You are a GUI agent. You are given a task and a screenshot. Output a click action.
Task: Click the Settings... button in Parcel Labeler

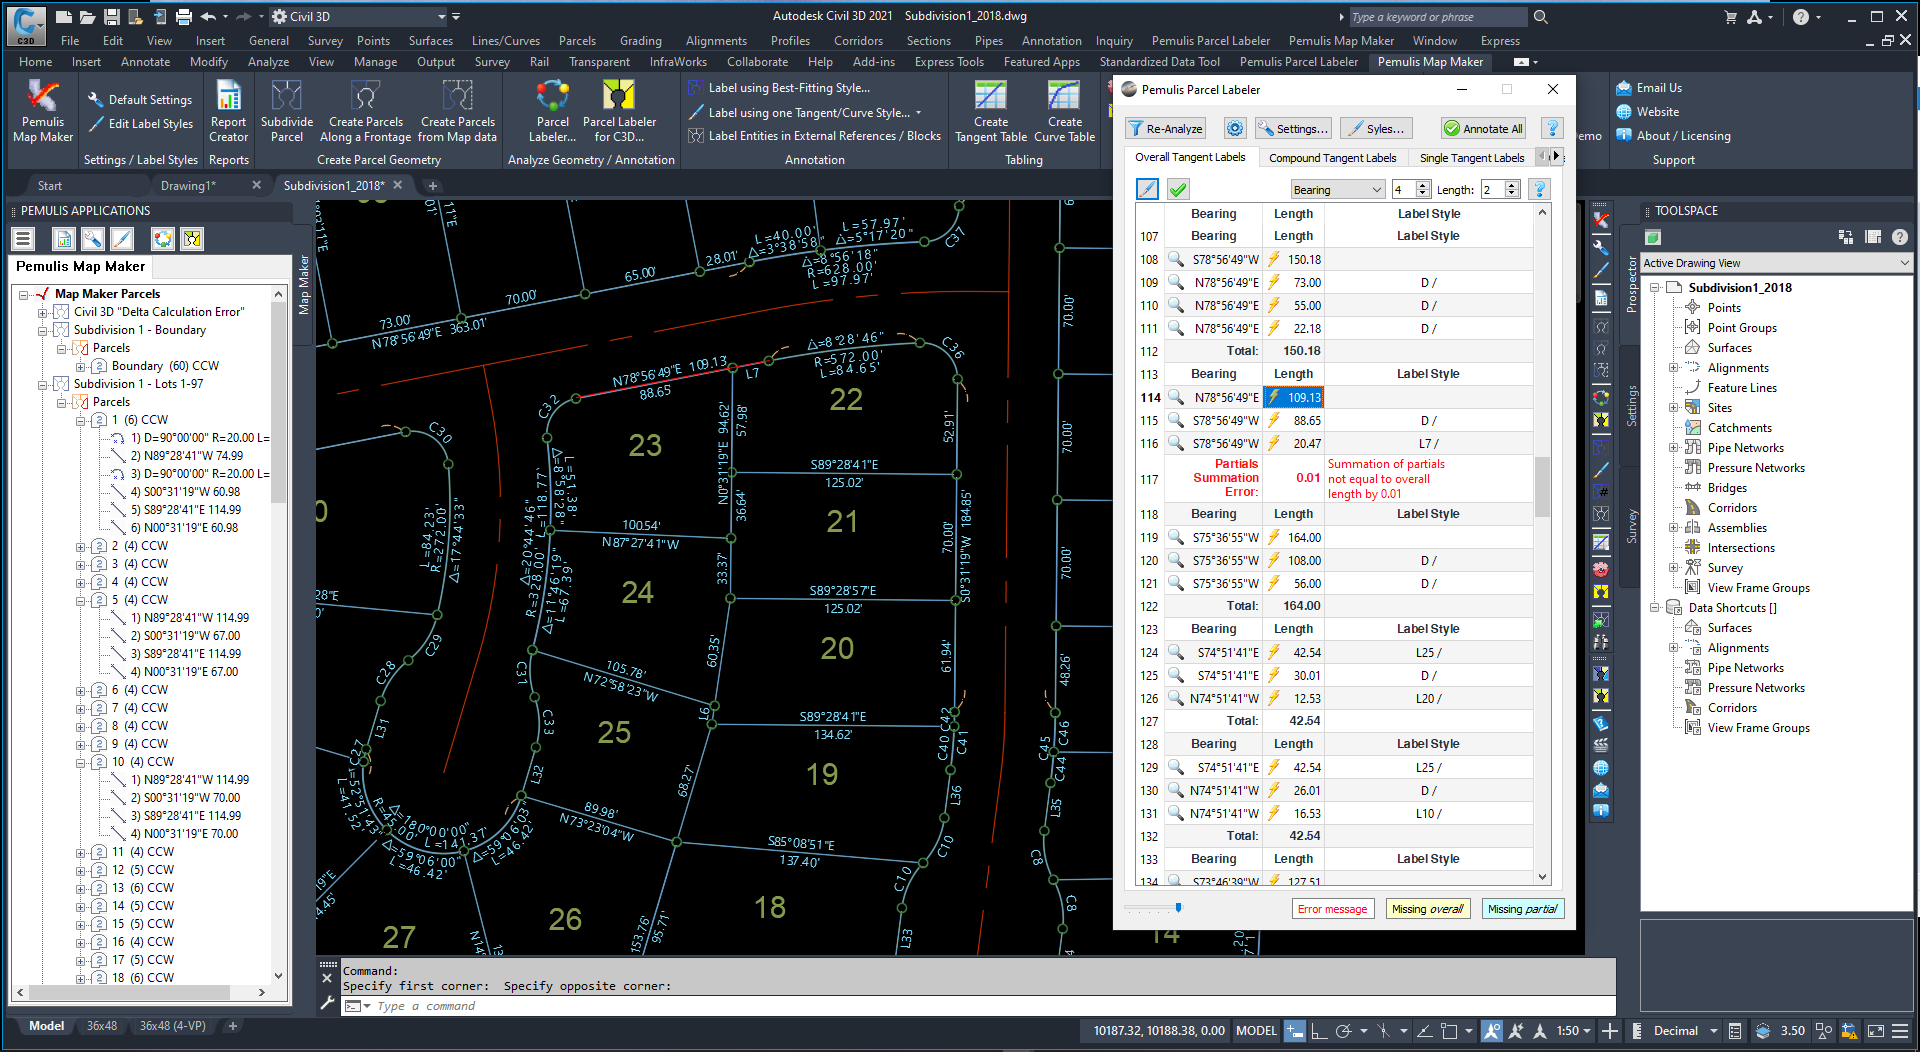pyautogui.click(x=1293, y=129)
